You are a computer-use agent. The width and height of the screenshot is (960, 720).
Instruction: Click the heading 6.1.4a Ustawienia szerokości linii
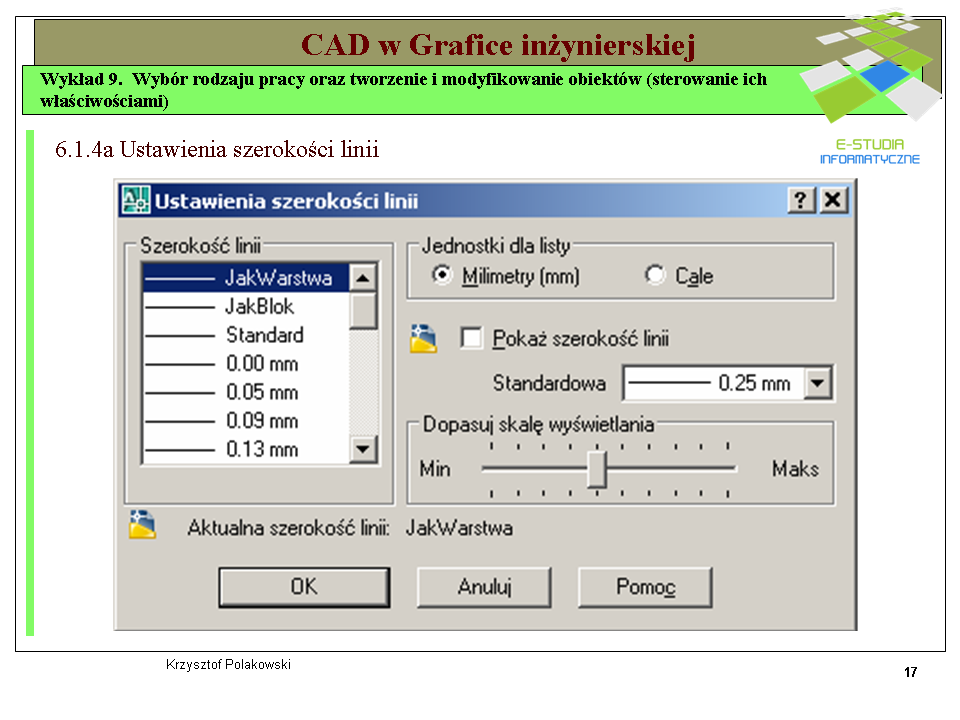coord(217,149)
